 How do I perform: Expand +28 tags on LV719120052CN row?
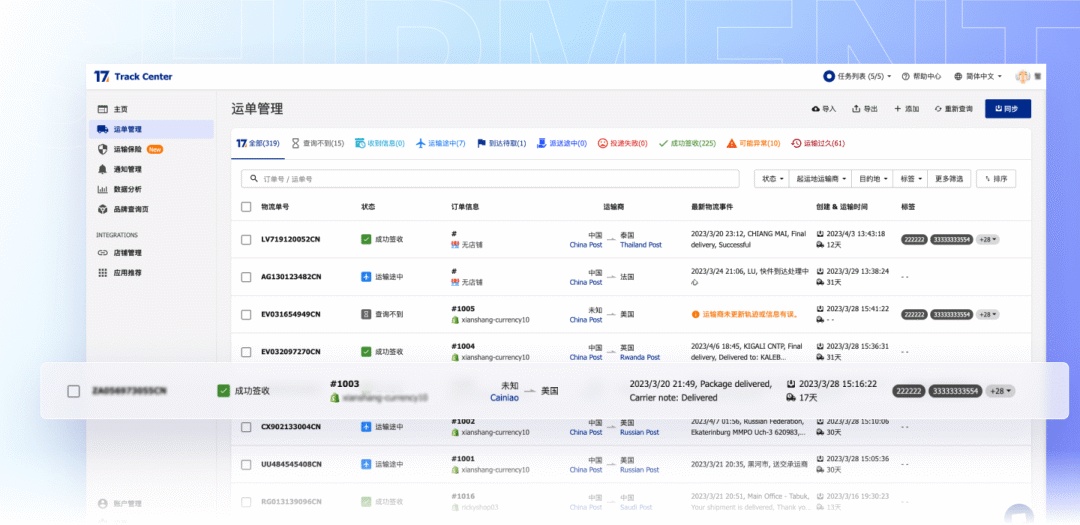coord(988,239)
